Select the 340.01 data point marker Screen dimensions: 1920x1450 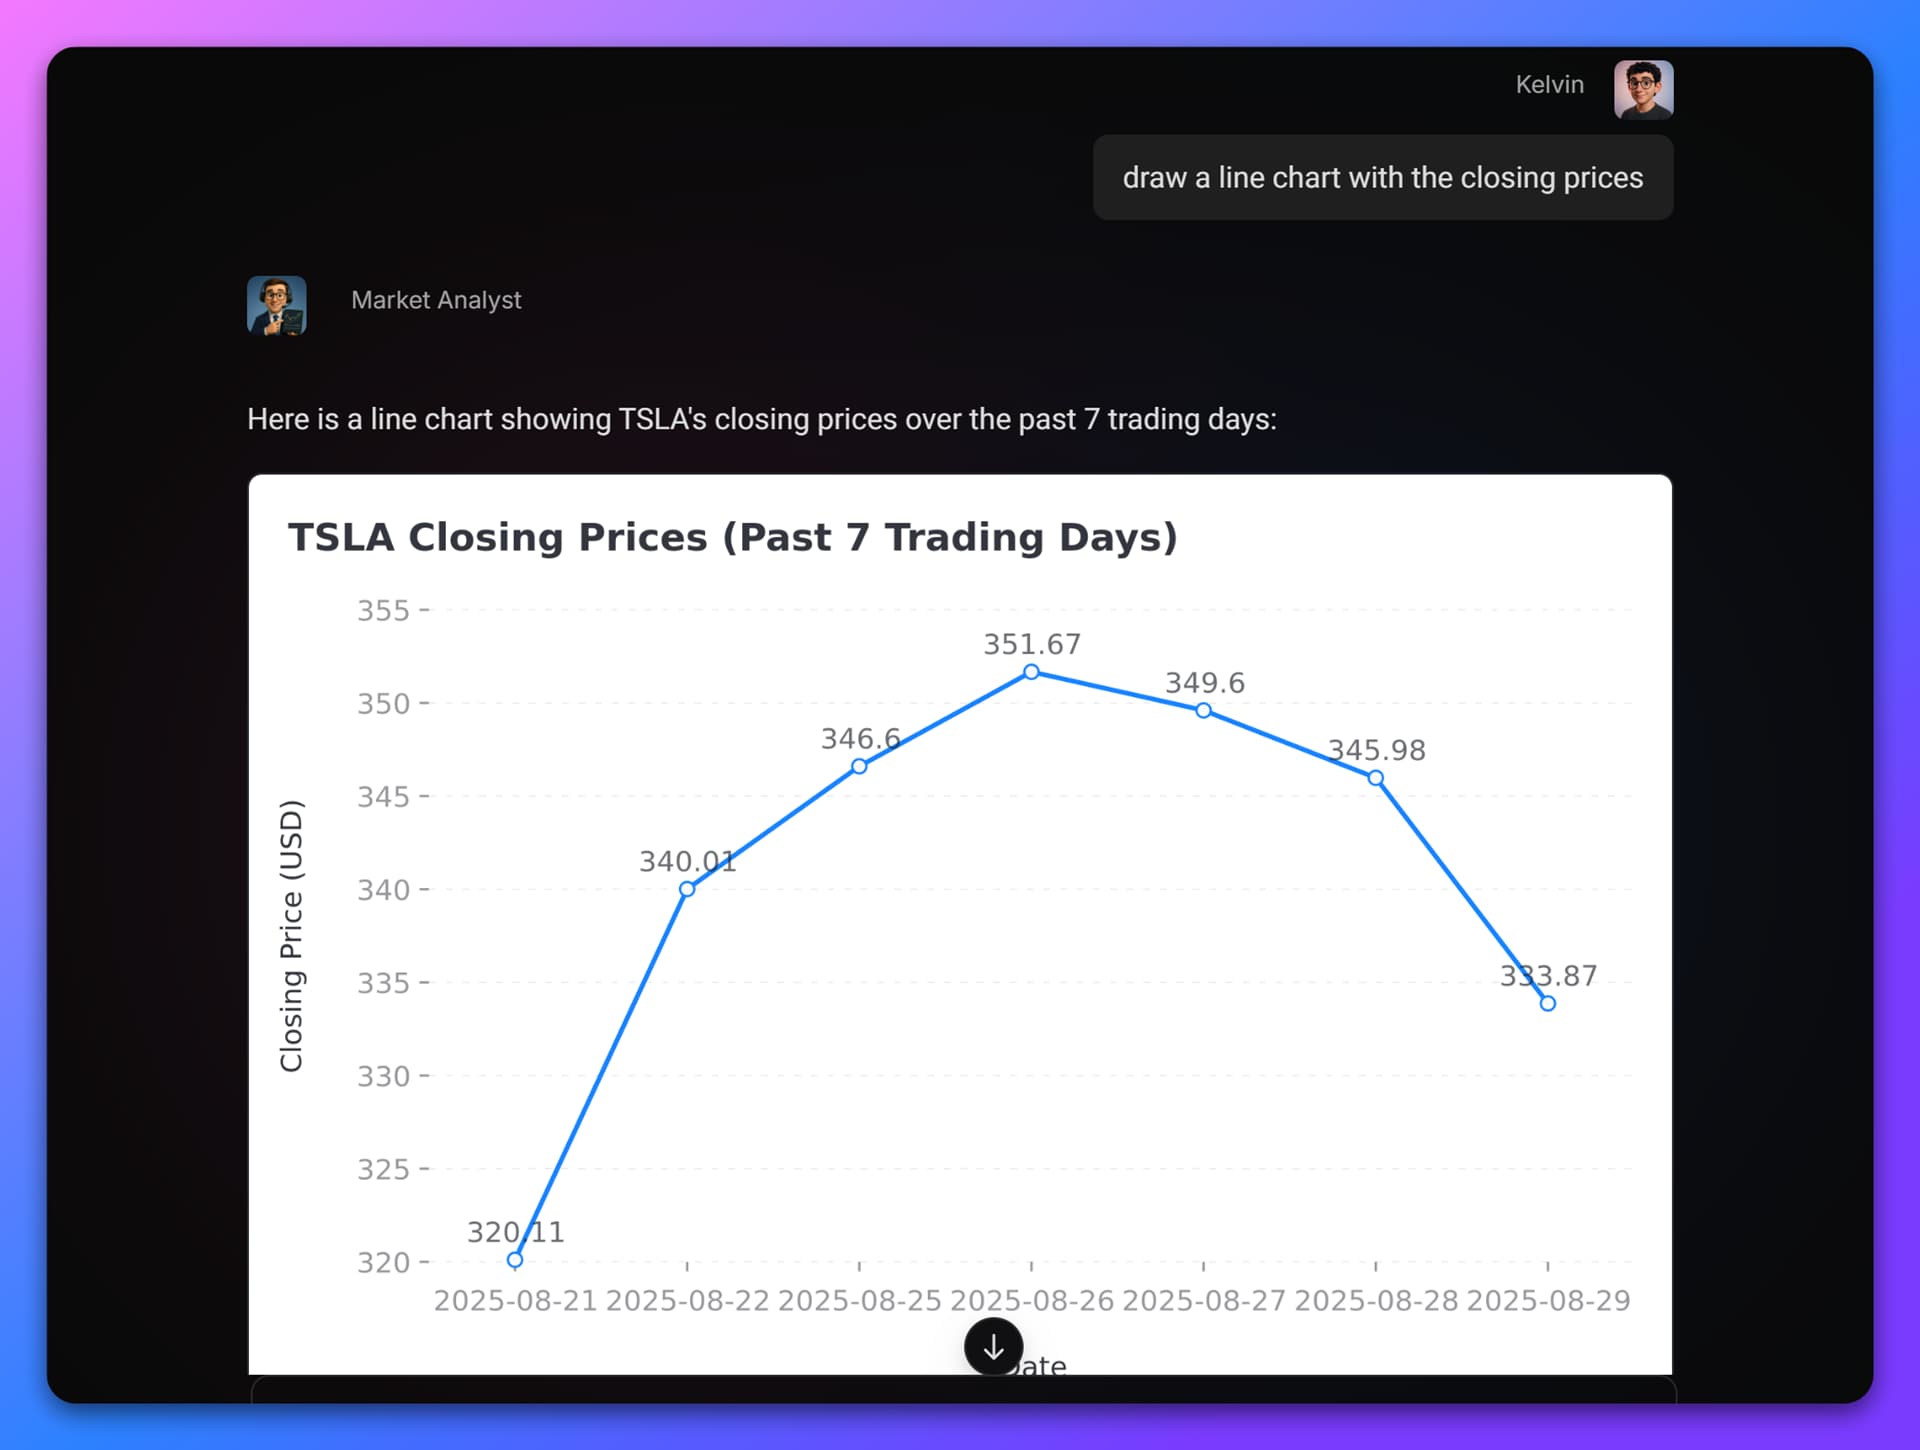(x=687, y=889)
